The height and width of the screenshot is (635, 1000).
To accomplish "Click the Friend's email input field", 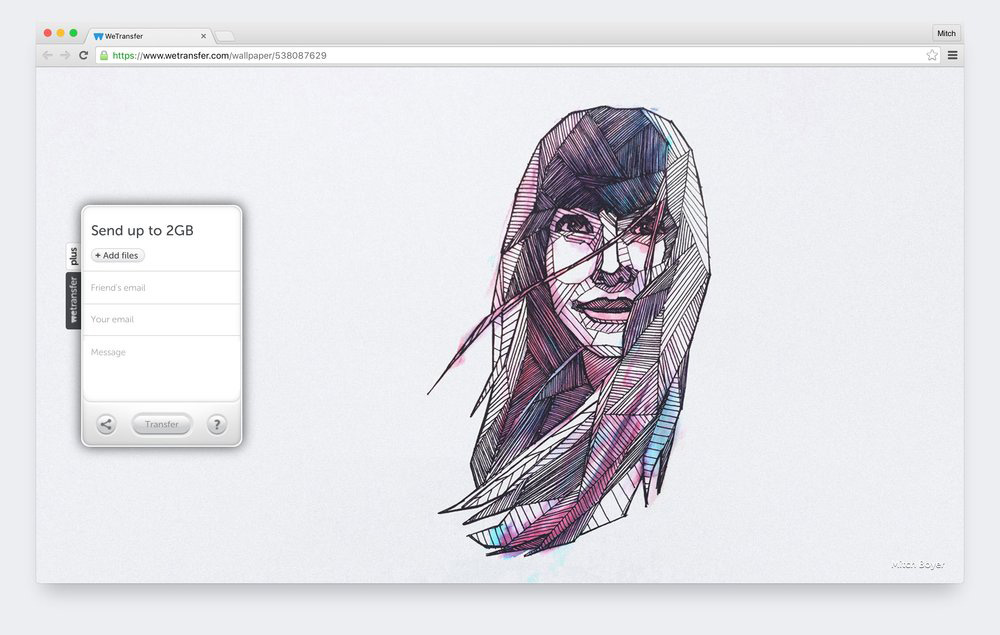I will (160, 287).
